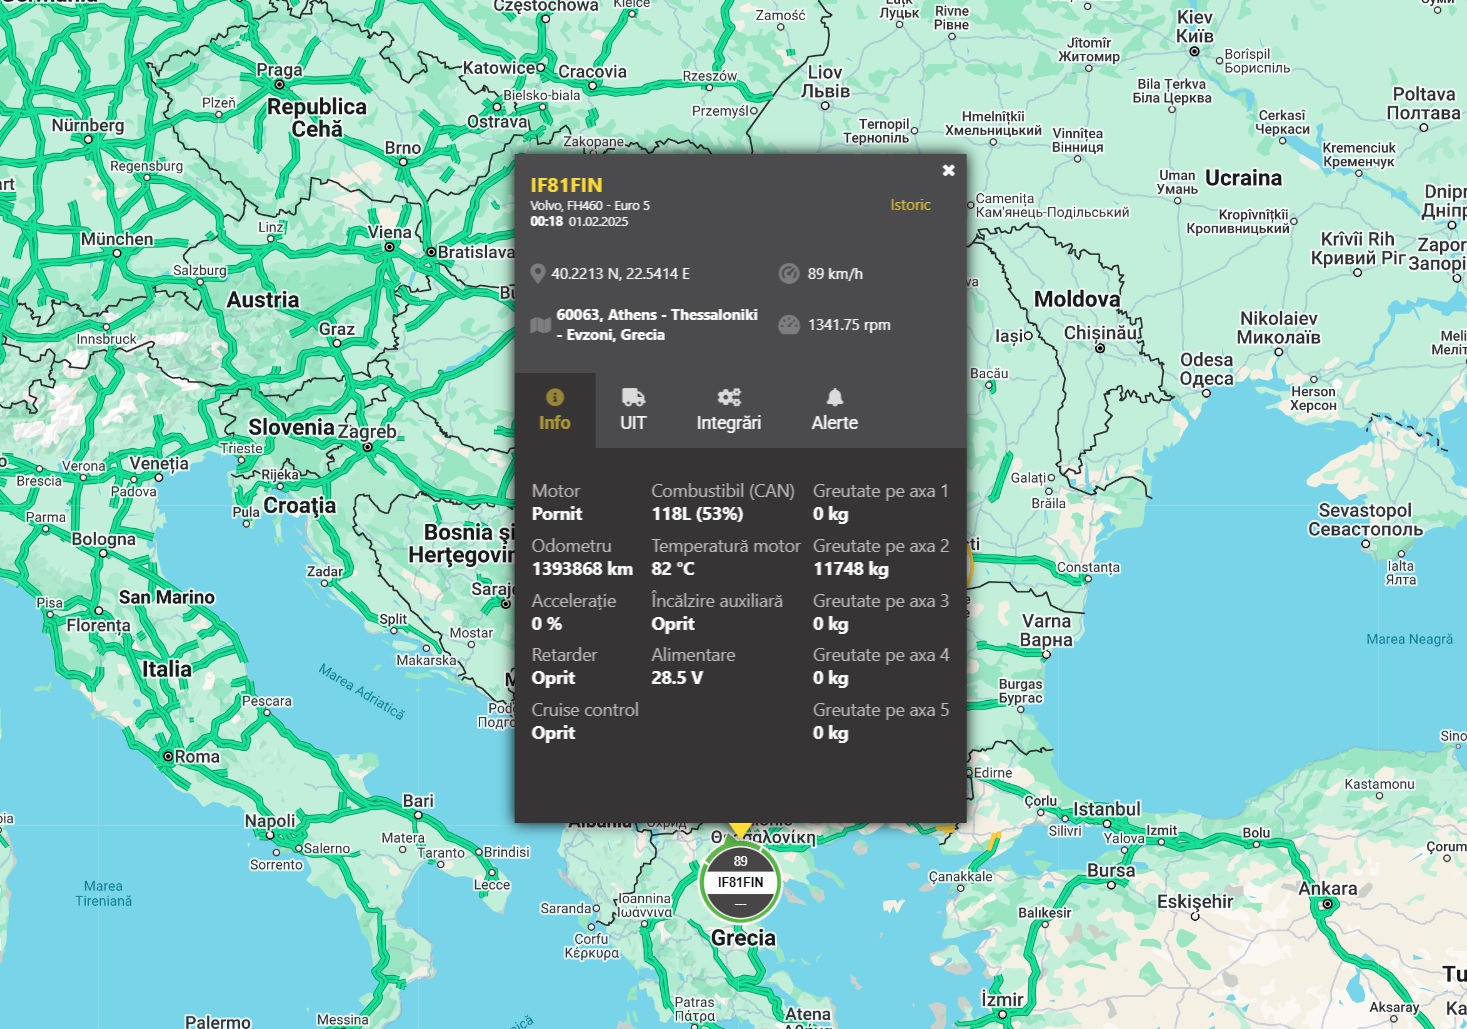
Task: Click the truck icon for UIT
Action: click(633, 397)
